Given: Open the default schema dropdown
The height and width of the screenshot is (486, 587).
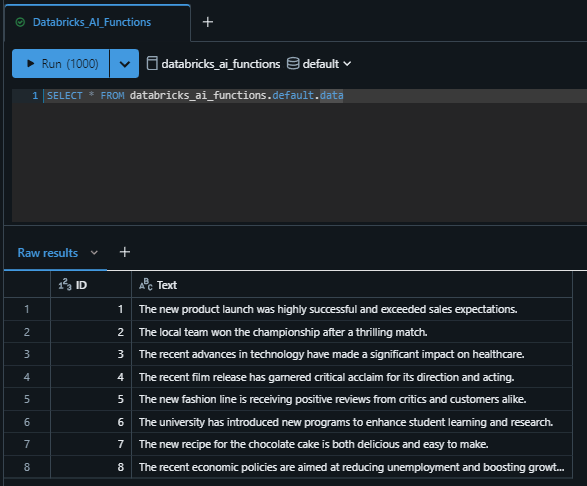Looking at the screenshot, I should pos(319,64).
